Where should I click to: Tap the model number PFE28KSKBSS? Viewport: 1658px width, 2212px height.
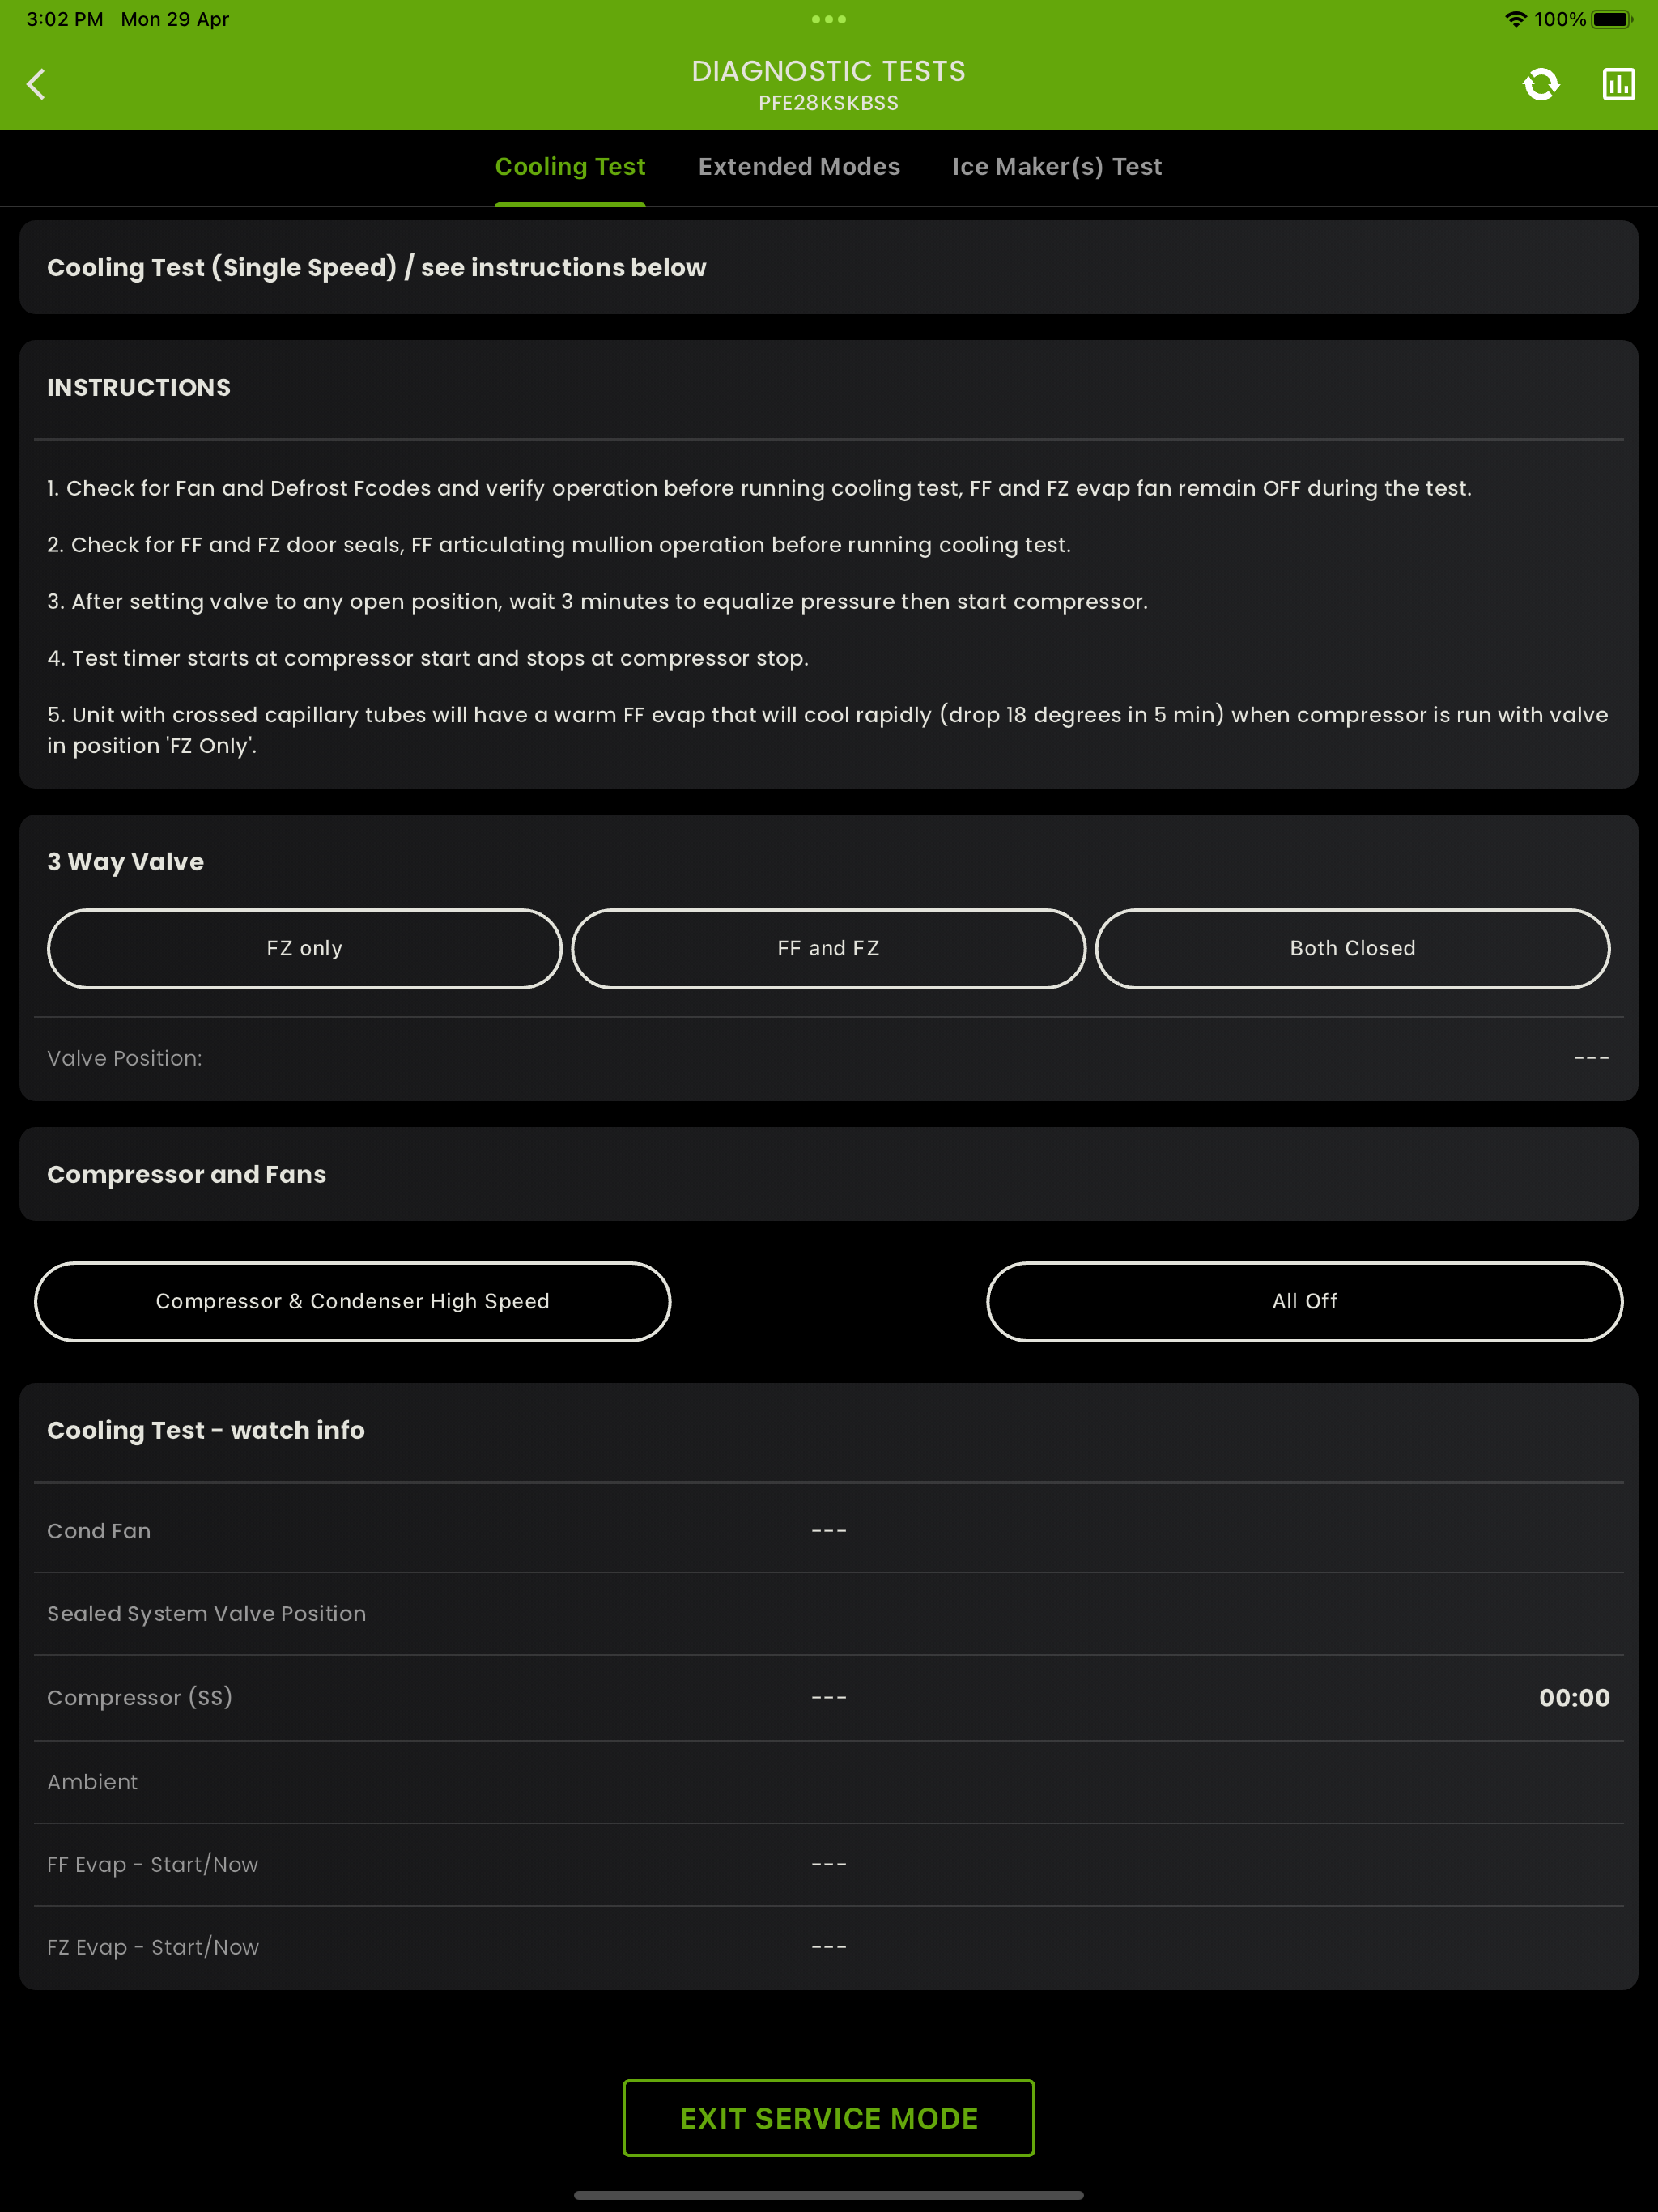[x=828, y=103]
